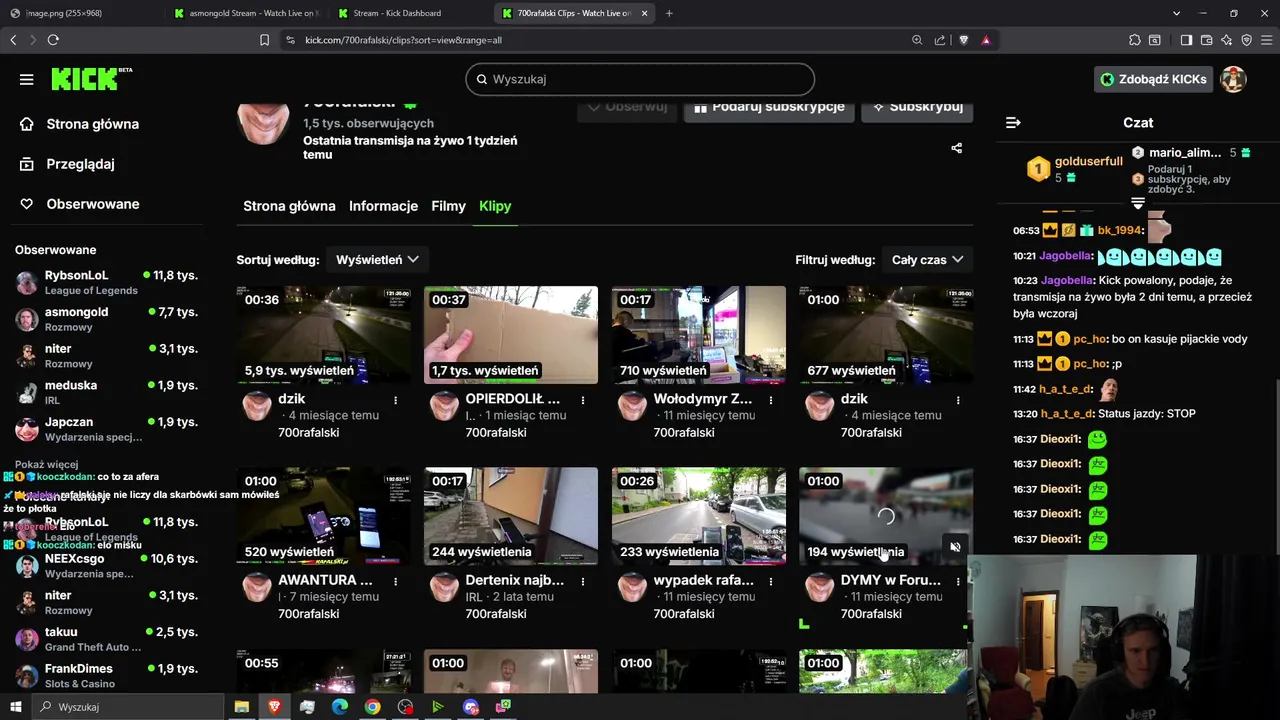The height and width of the screenshot is (720, 1280).
Task: Open options for OPIERDOLIŁ clip
Action: (x=583, y=400)
